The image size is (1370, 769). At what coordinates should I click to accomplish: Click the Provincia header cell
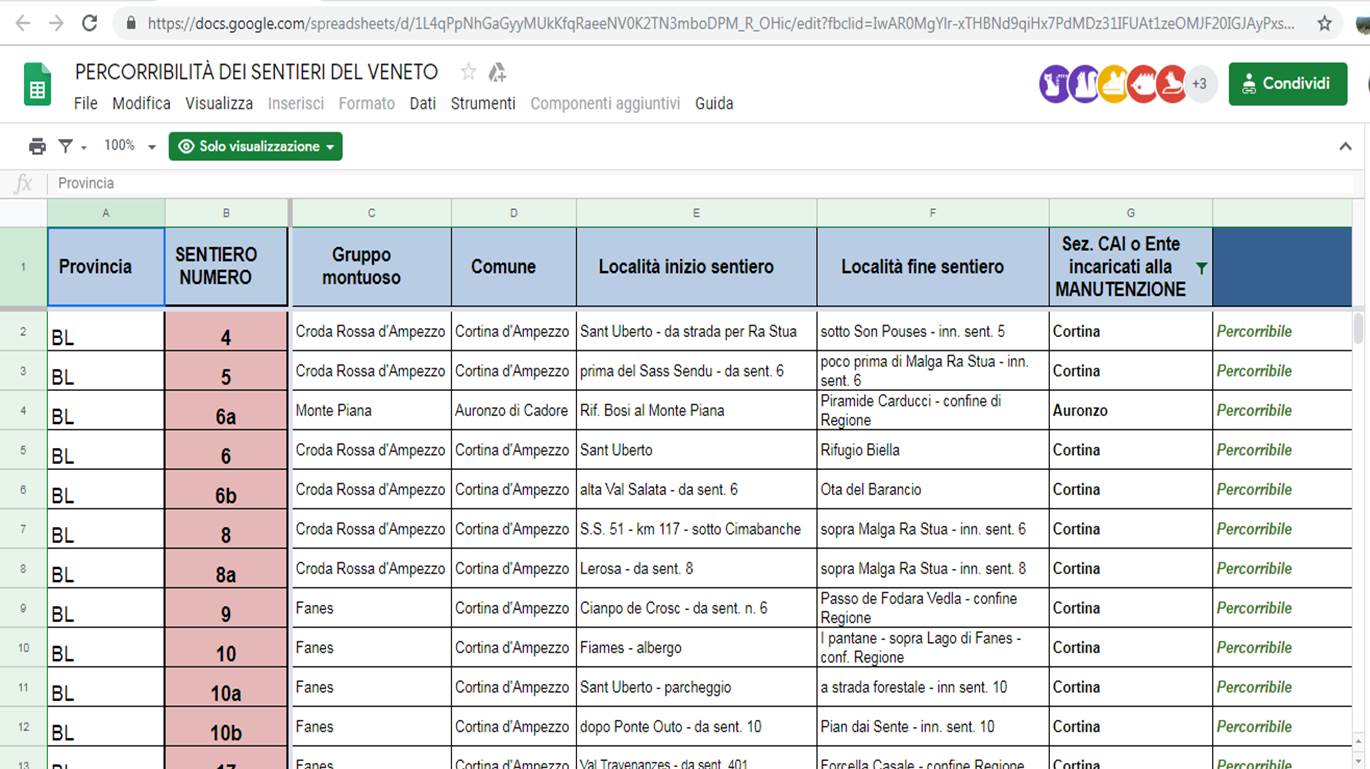point(106,267)
